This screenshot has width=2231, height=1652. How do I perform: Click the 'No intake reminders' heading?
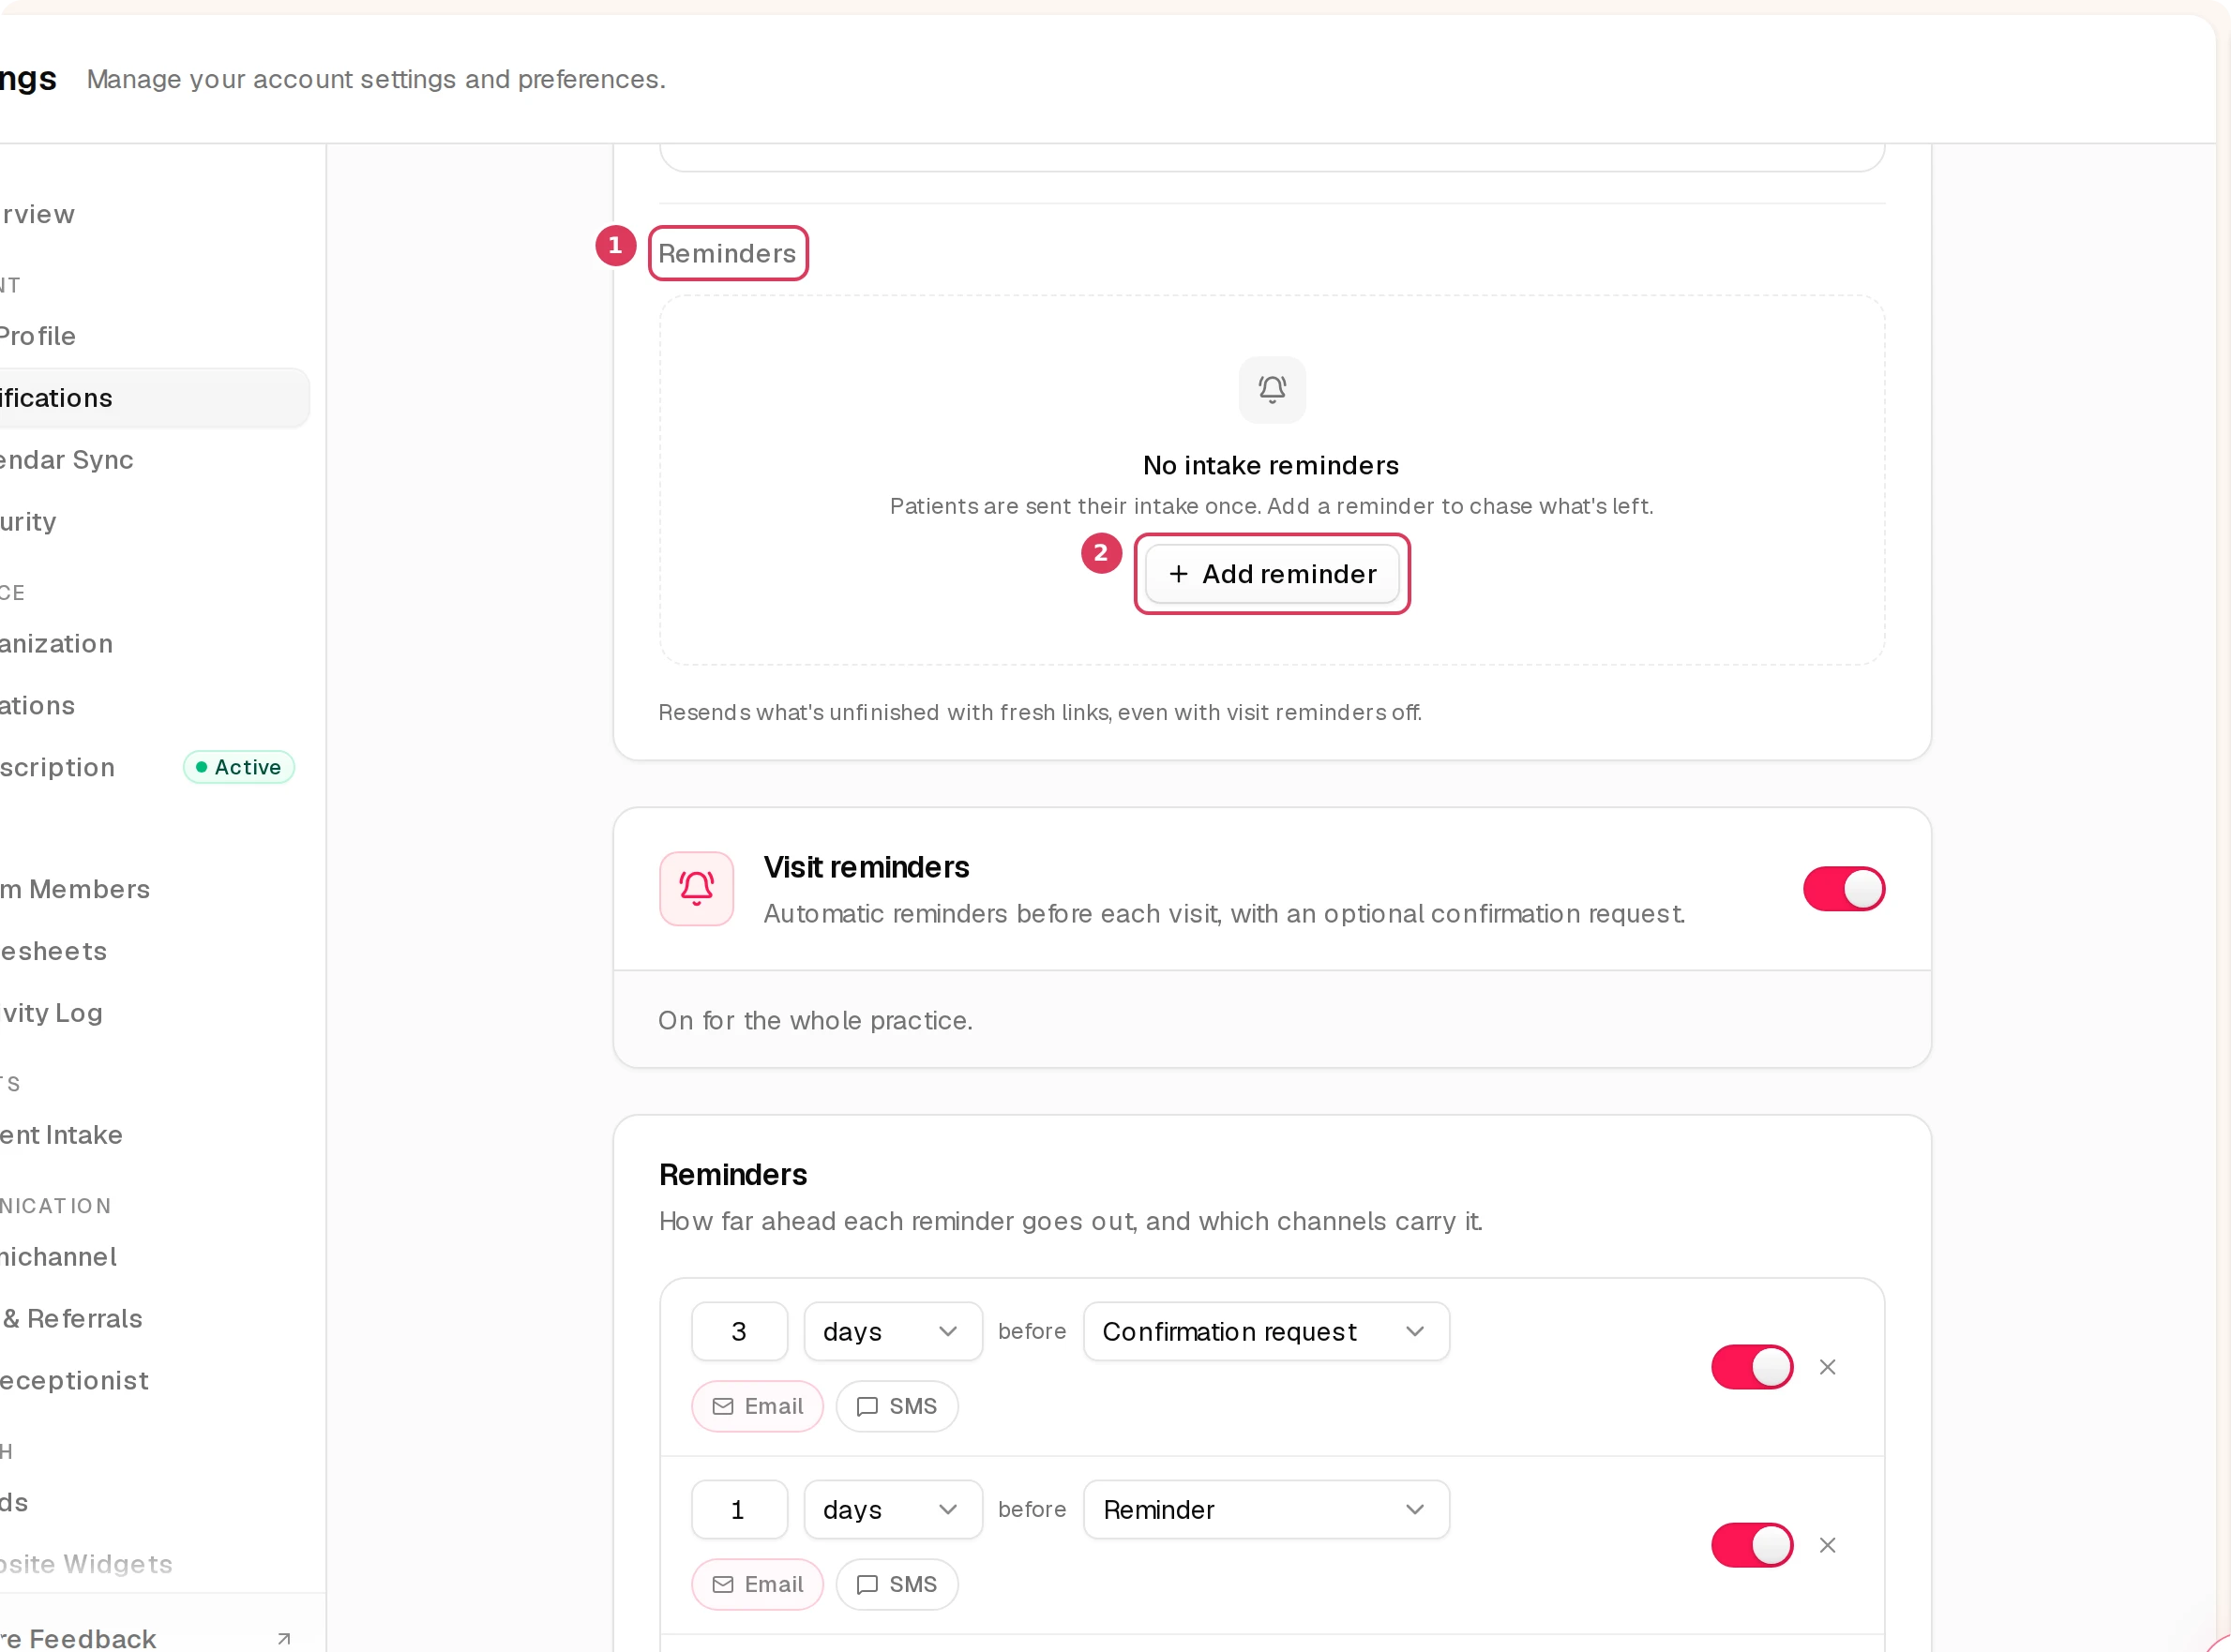pos(1271,465)
